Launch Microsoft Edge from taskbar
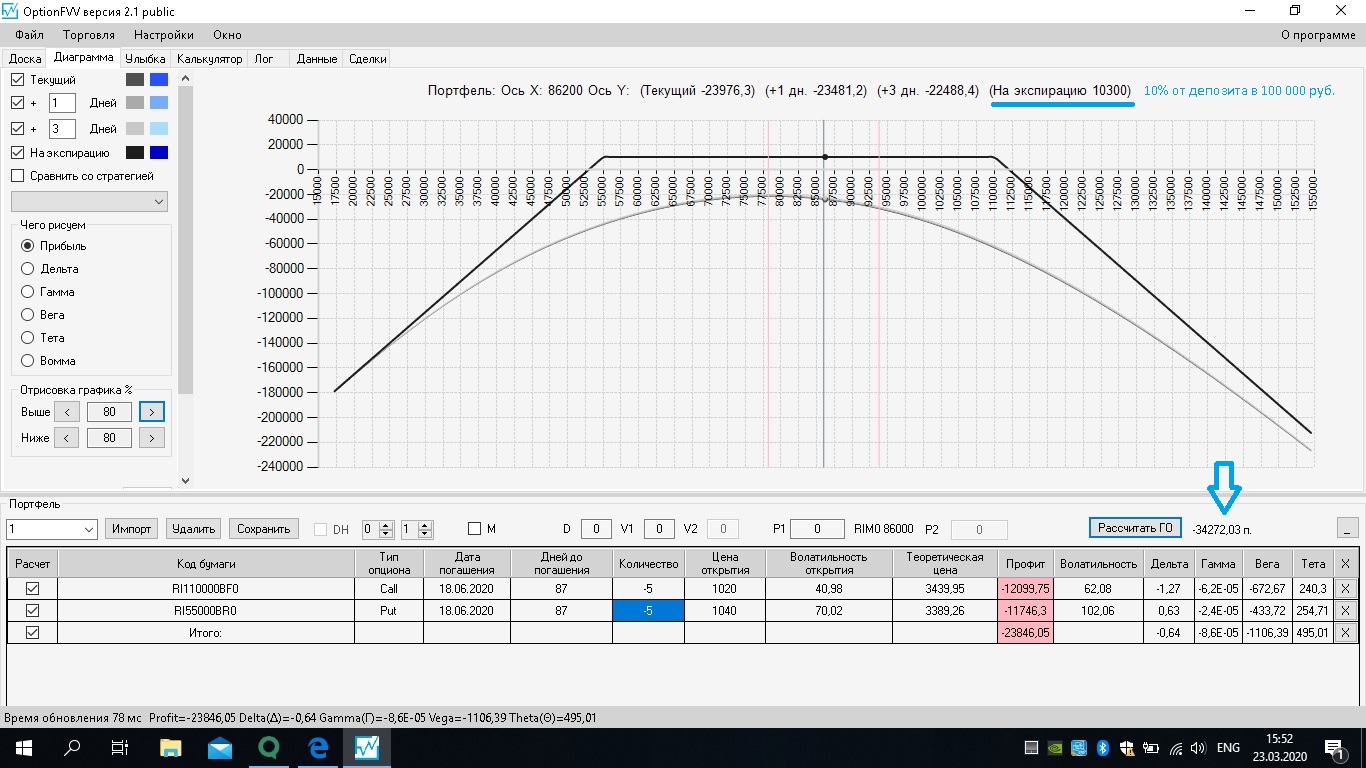 (318, 748)
